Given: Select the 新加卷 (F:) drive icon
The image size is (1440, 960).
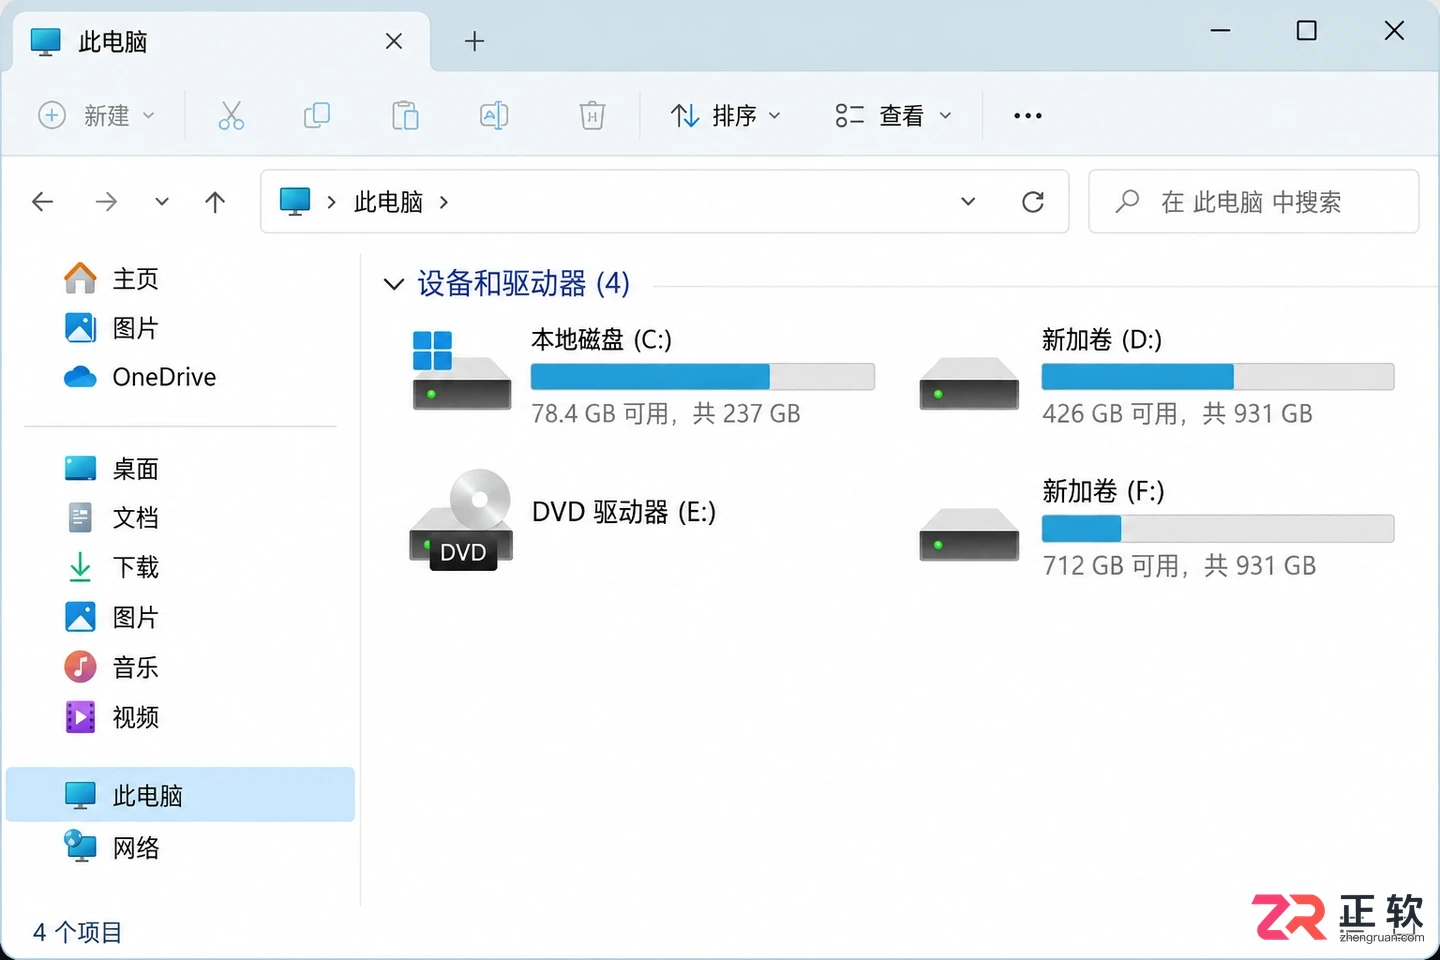Looking at the screenshot, I should 969,534.
